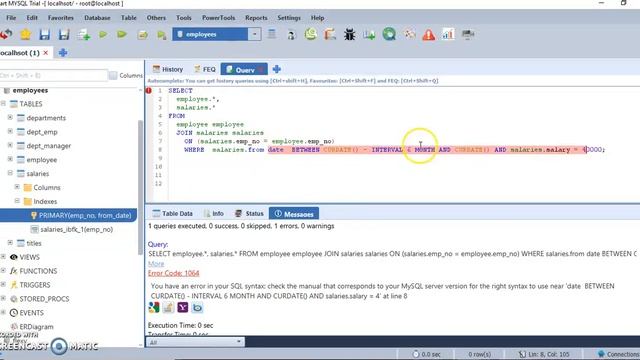Toggle the Columns checkbox in object filter
The height and width of the screenshot is (360, 640).
point(113,75)
